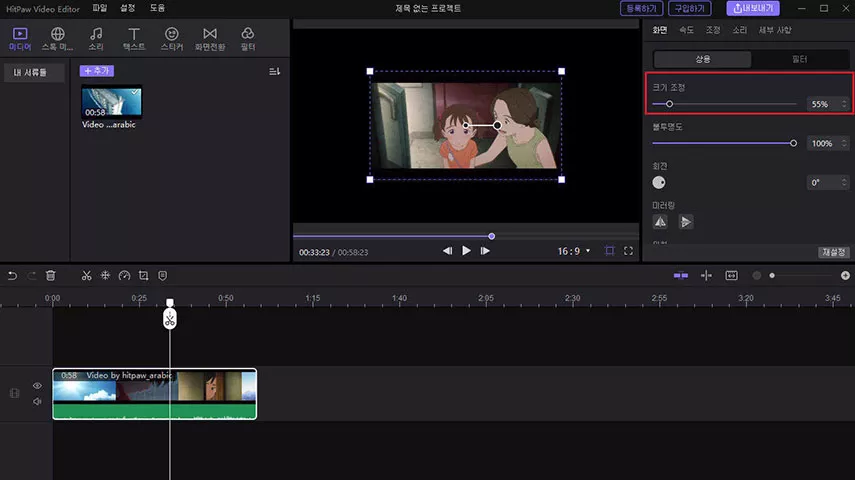
Task: Open the File (파일) menu
Action: tap(100, 8)
